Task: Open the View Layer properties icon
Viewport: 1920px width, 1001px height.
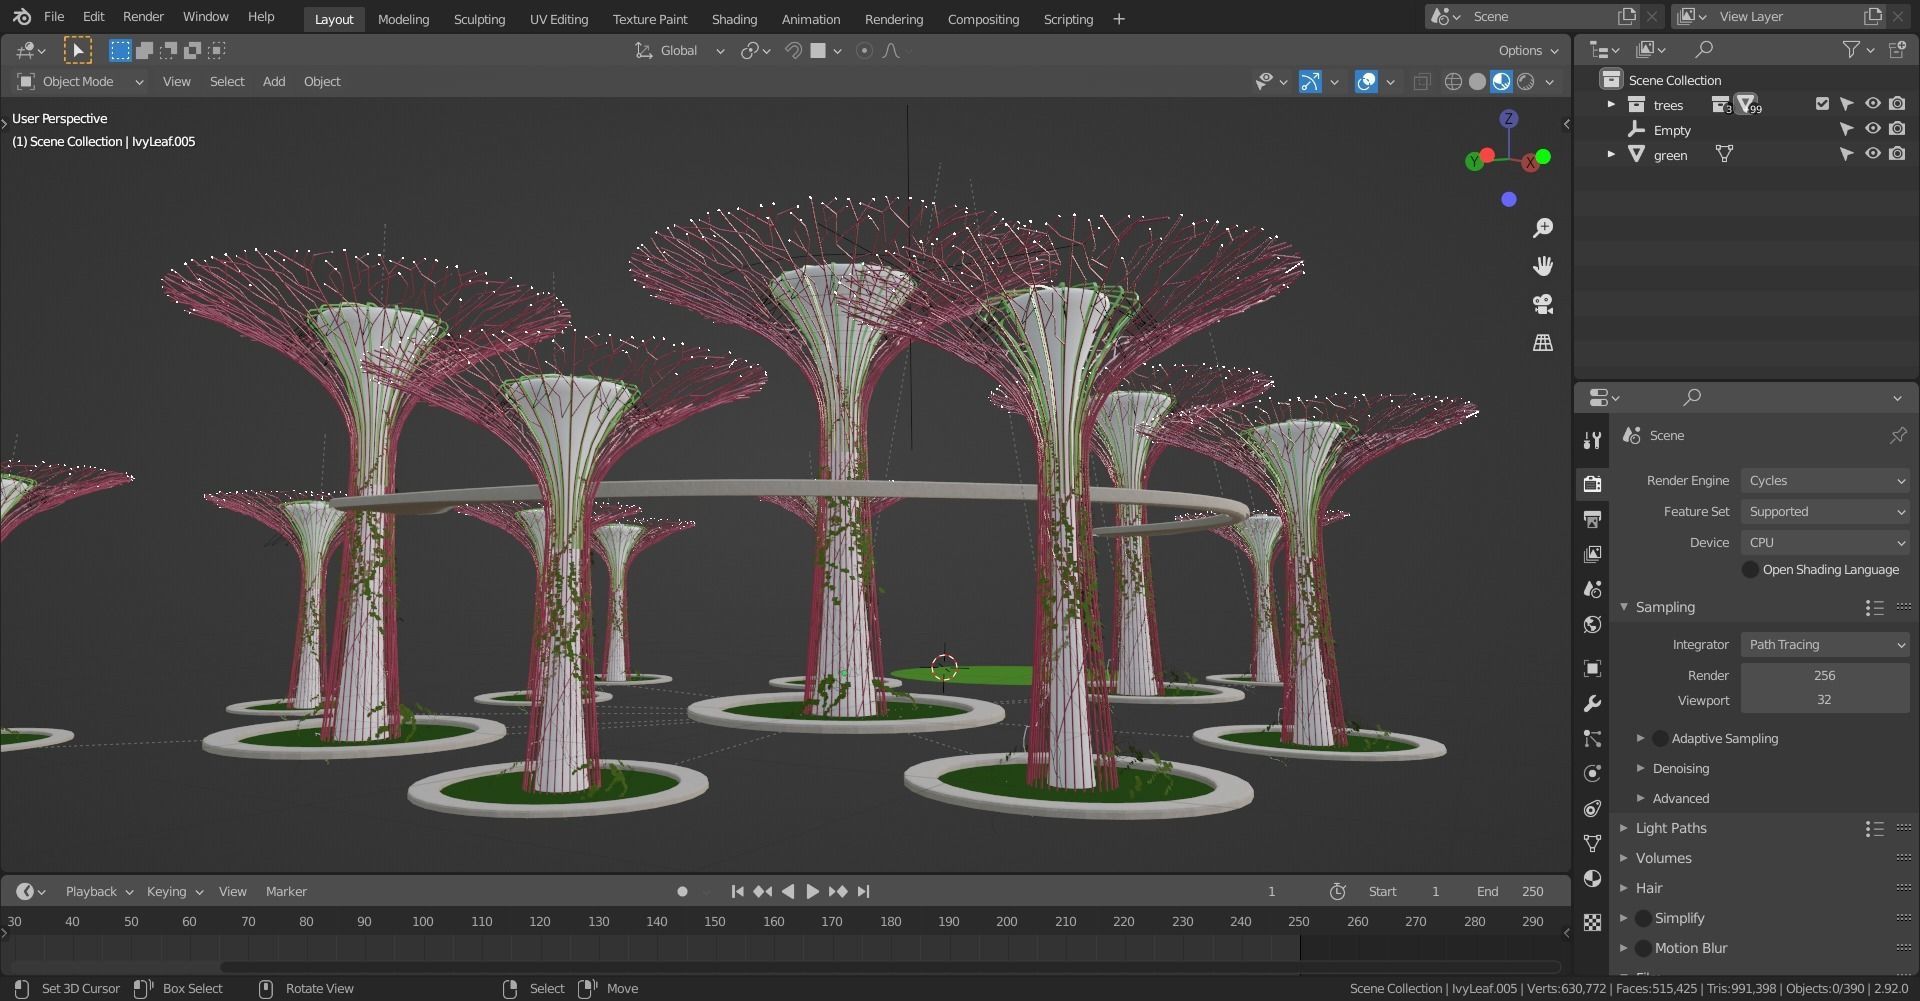Action: coord(1592,554)
